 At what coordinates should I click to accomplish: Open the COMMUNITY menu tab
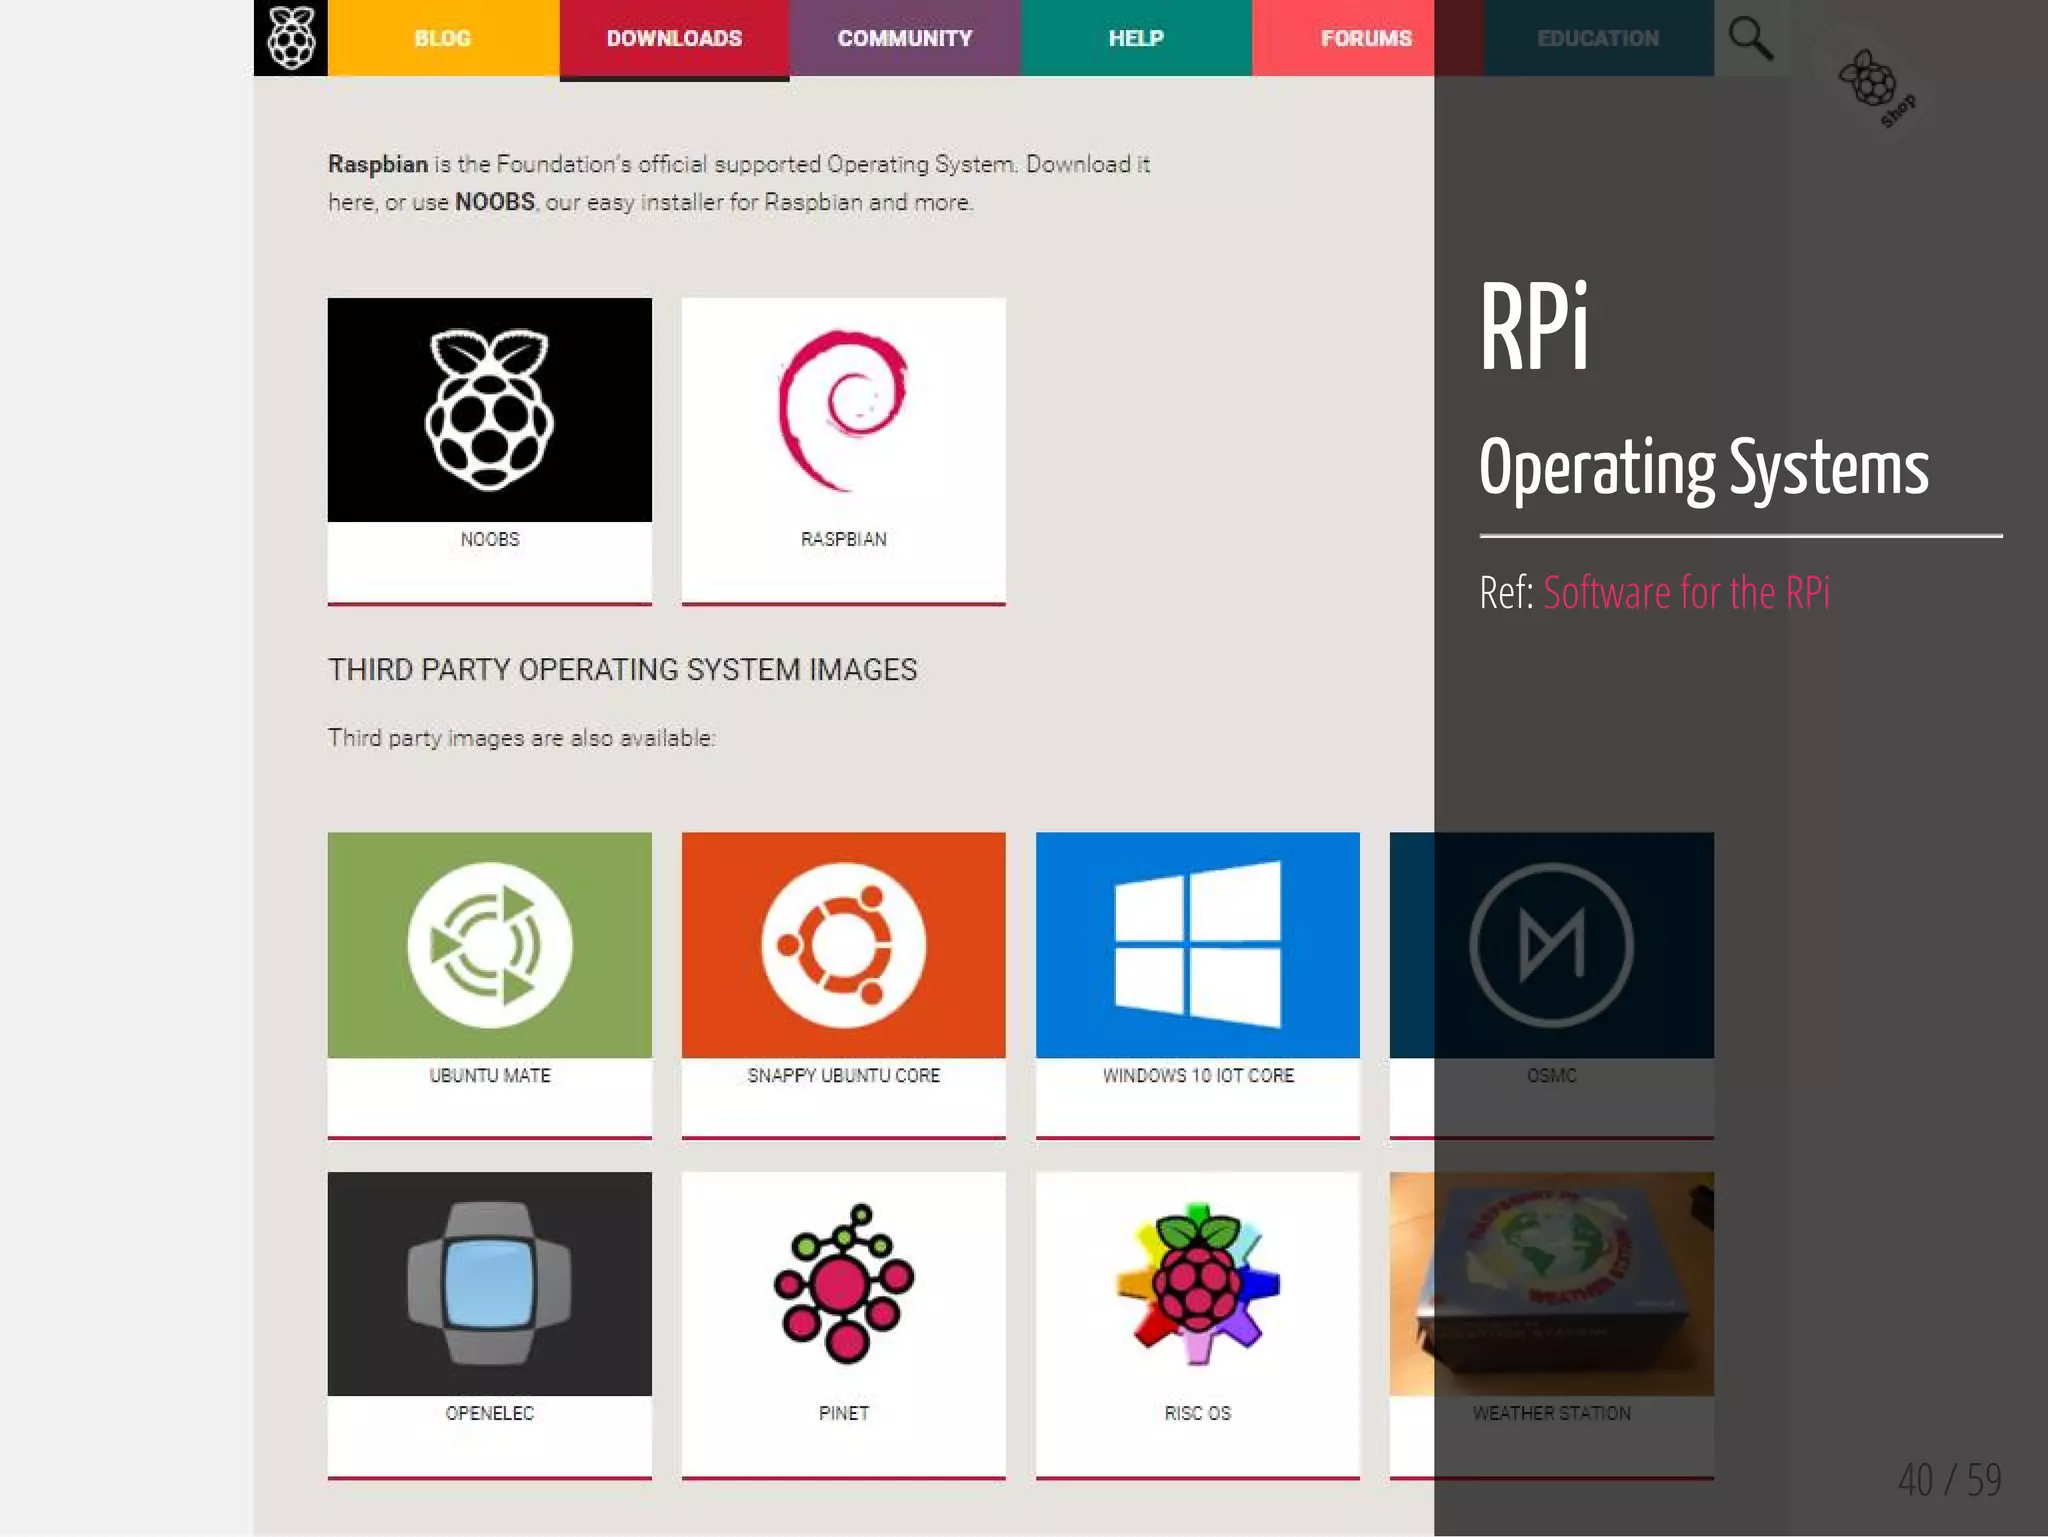pos(905,38)
